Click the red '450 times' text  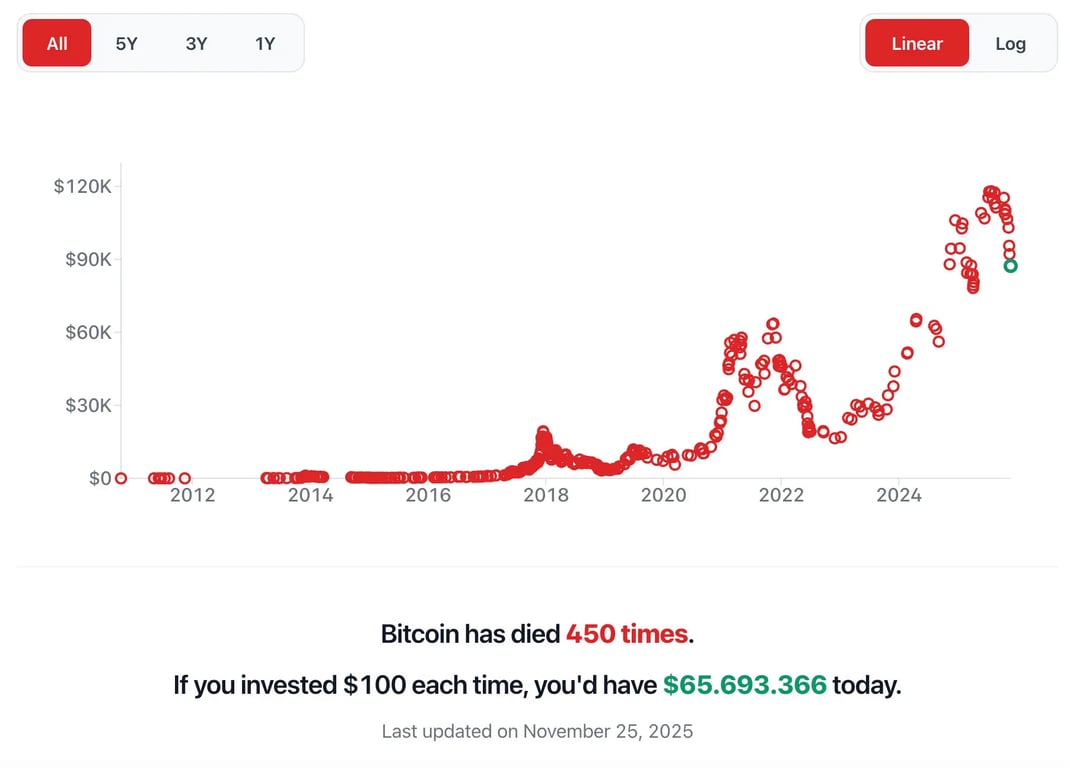point(627,633)
